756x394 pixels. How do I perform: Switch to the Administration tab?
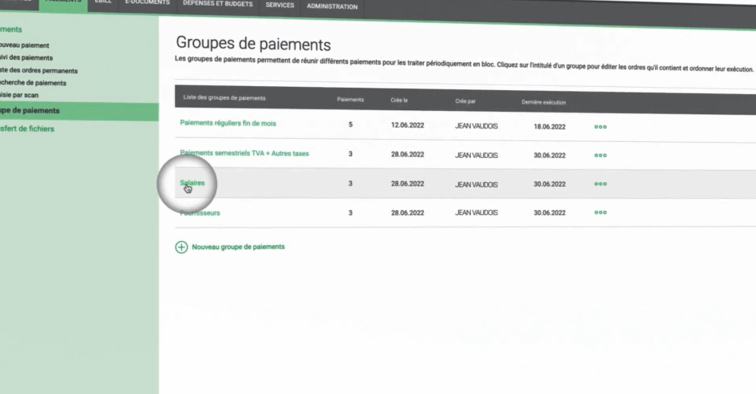click(332, 6)
